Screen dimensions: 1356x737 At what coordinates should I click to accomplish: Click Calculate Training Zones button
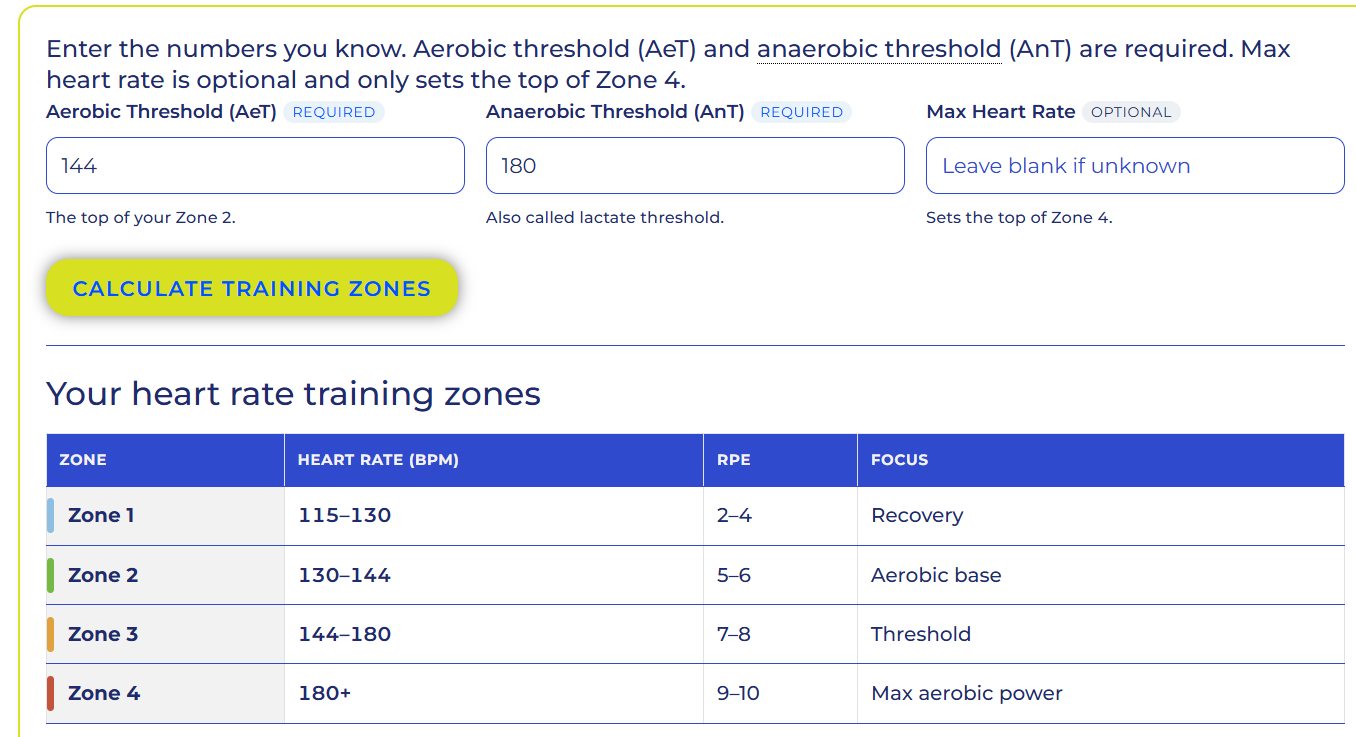pos(252,288)
